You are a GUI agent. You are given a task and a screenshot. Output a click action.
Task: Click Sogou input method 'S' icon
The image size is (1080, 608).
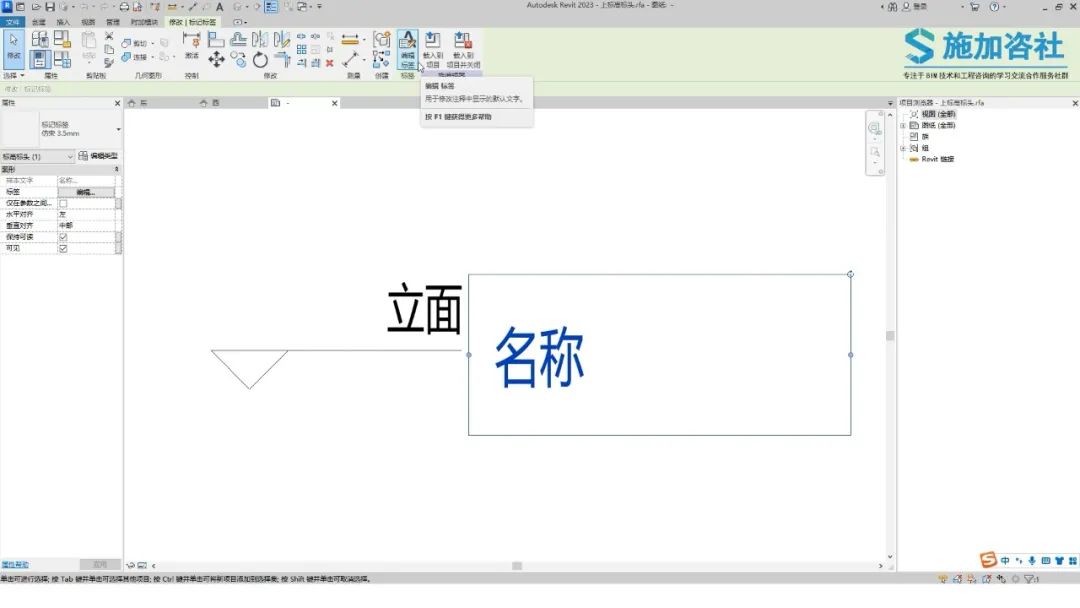click(988, 559)
